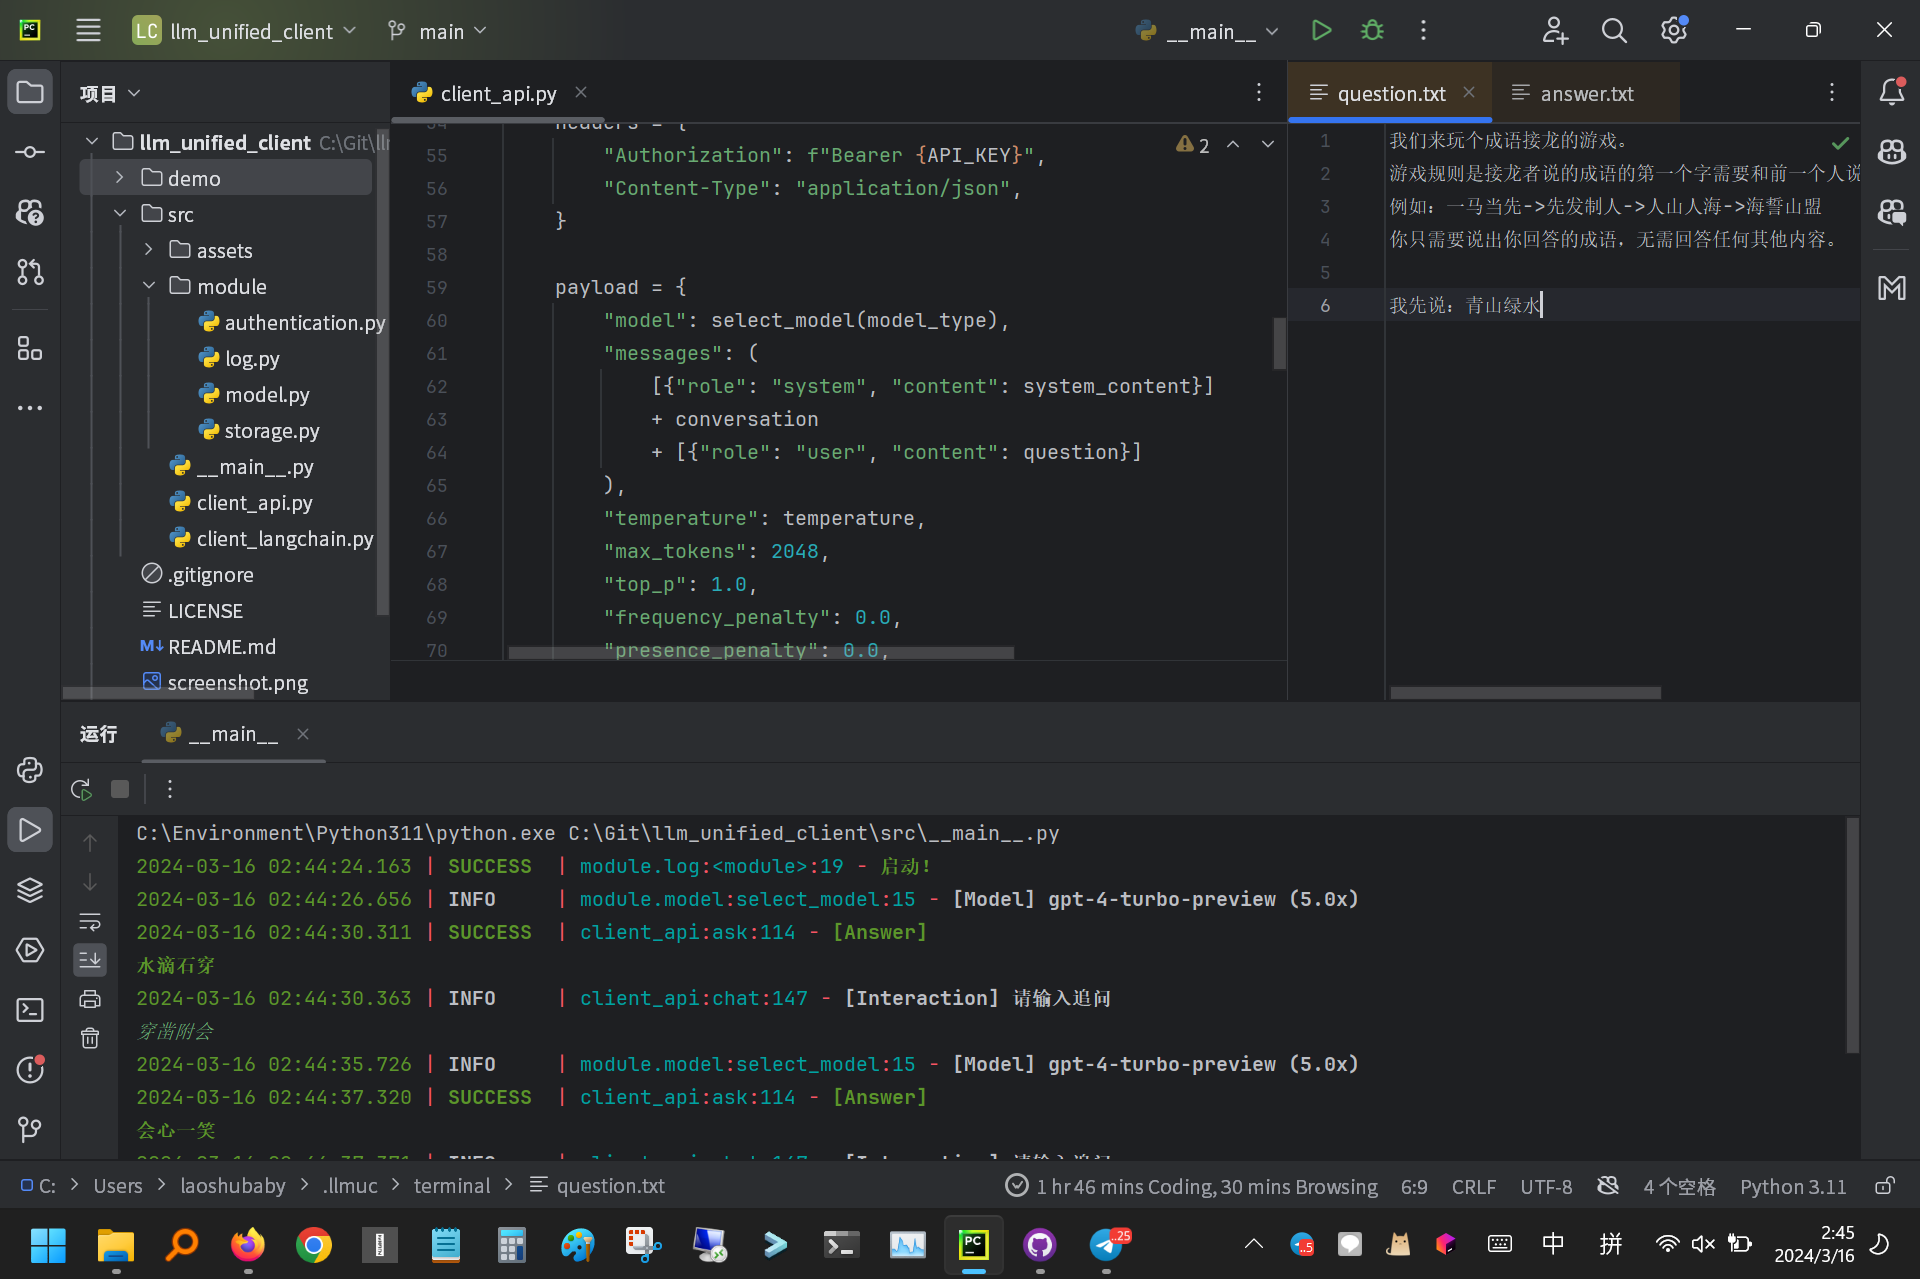Toggle scroll to end of console

(x=90, y=960)
